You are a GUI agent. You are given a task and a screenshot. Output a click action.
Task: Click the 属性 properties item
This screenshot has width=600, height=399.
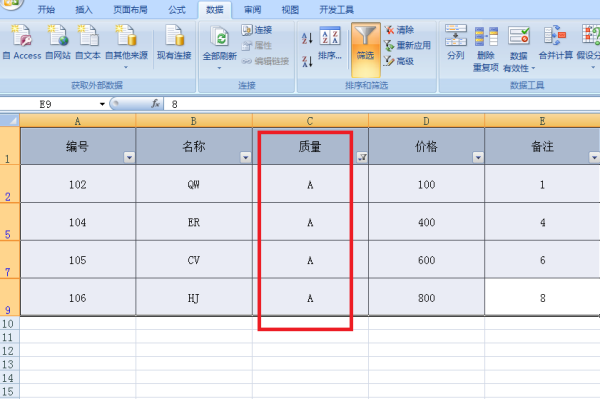coord(257,46)
